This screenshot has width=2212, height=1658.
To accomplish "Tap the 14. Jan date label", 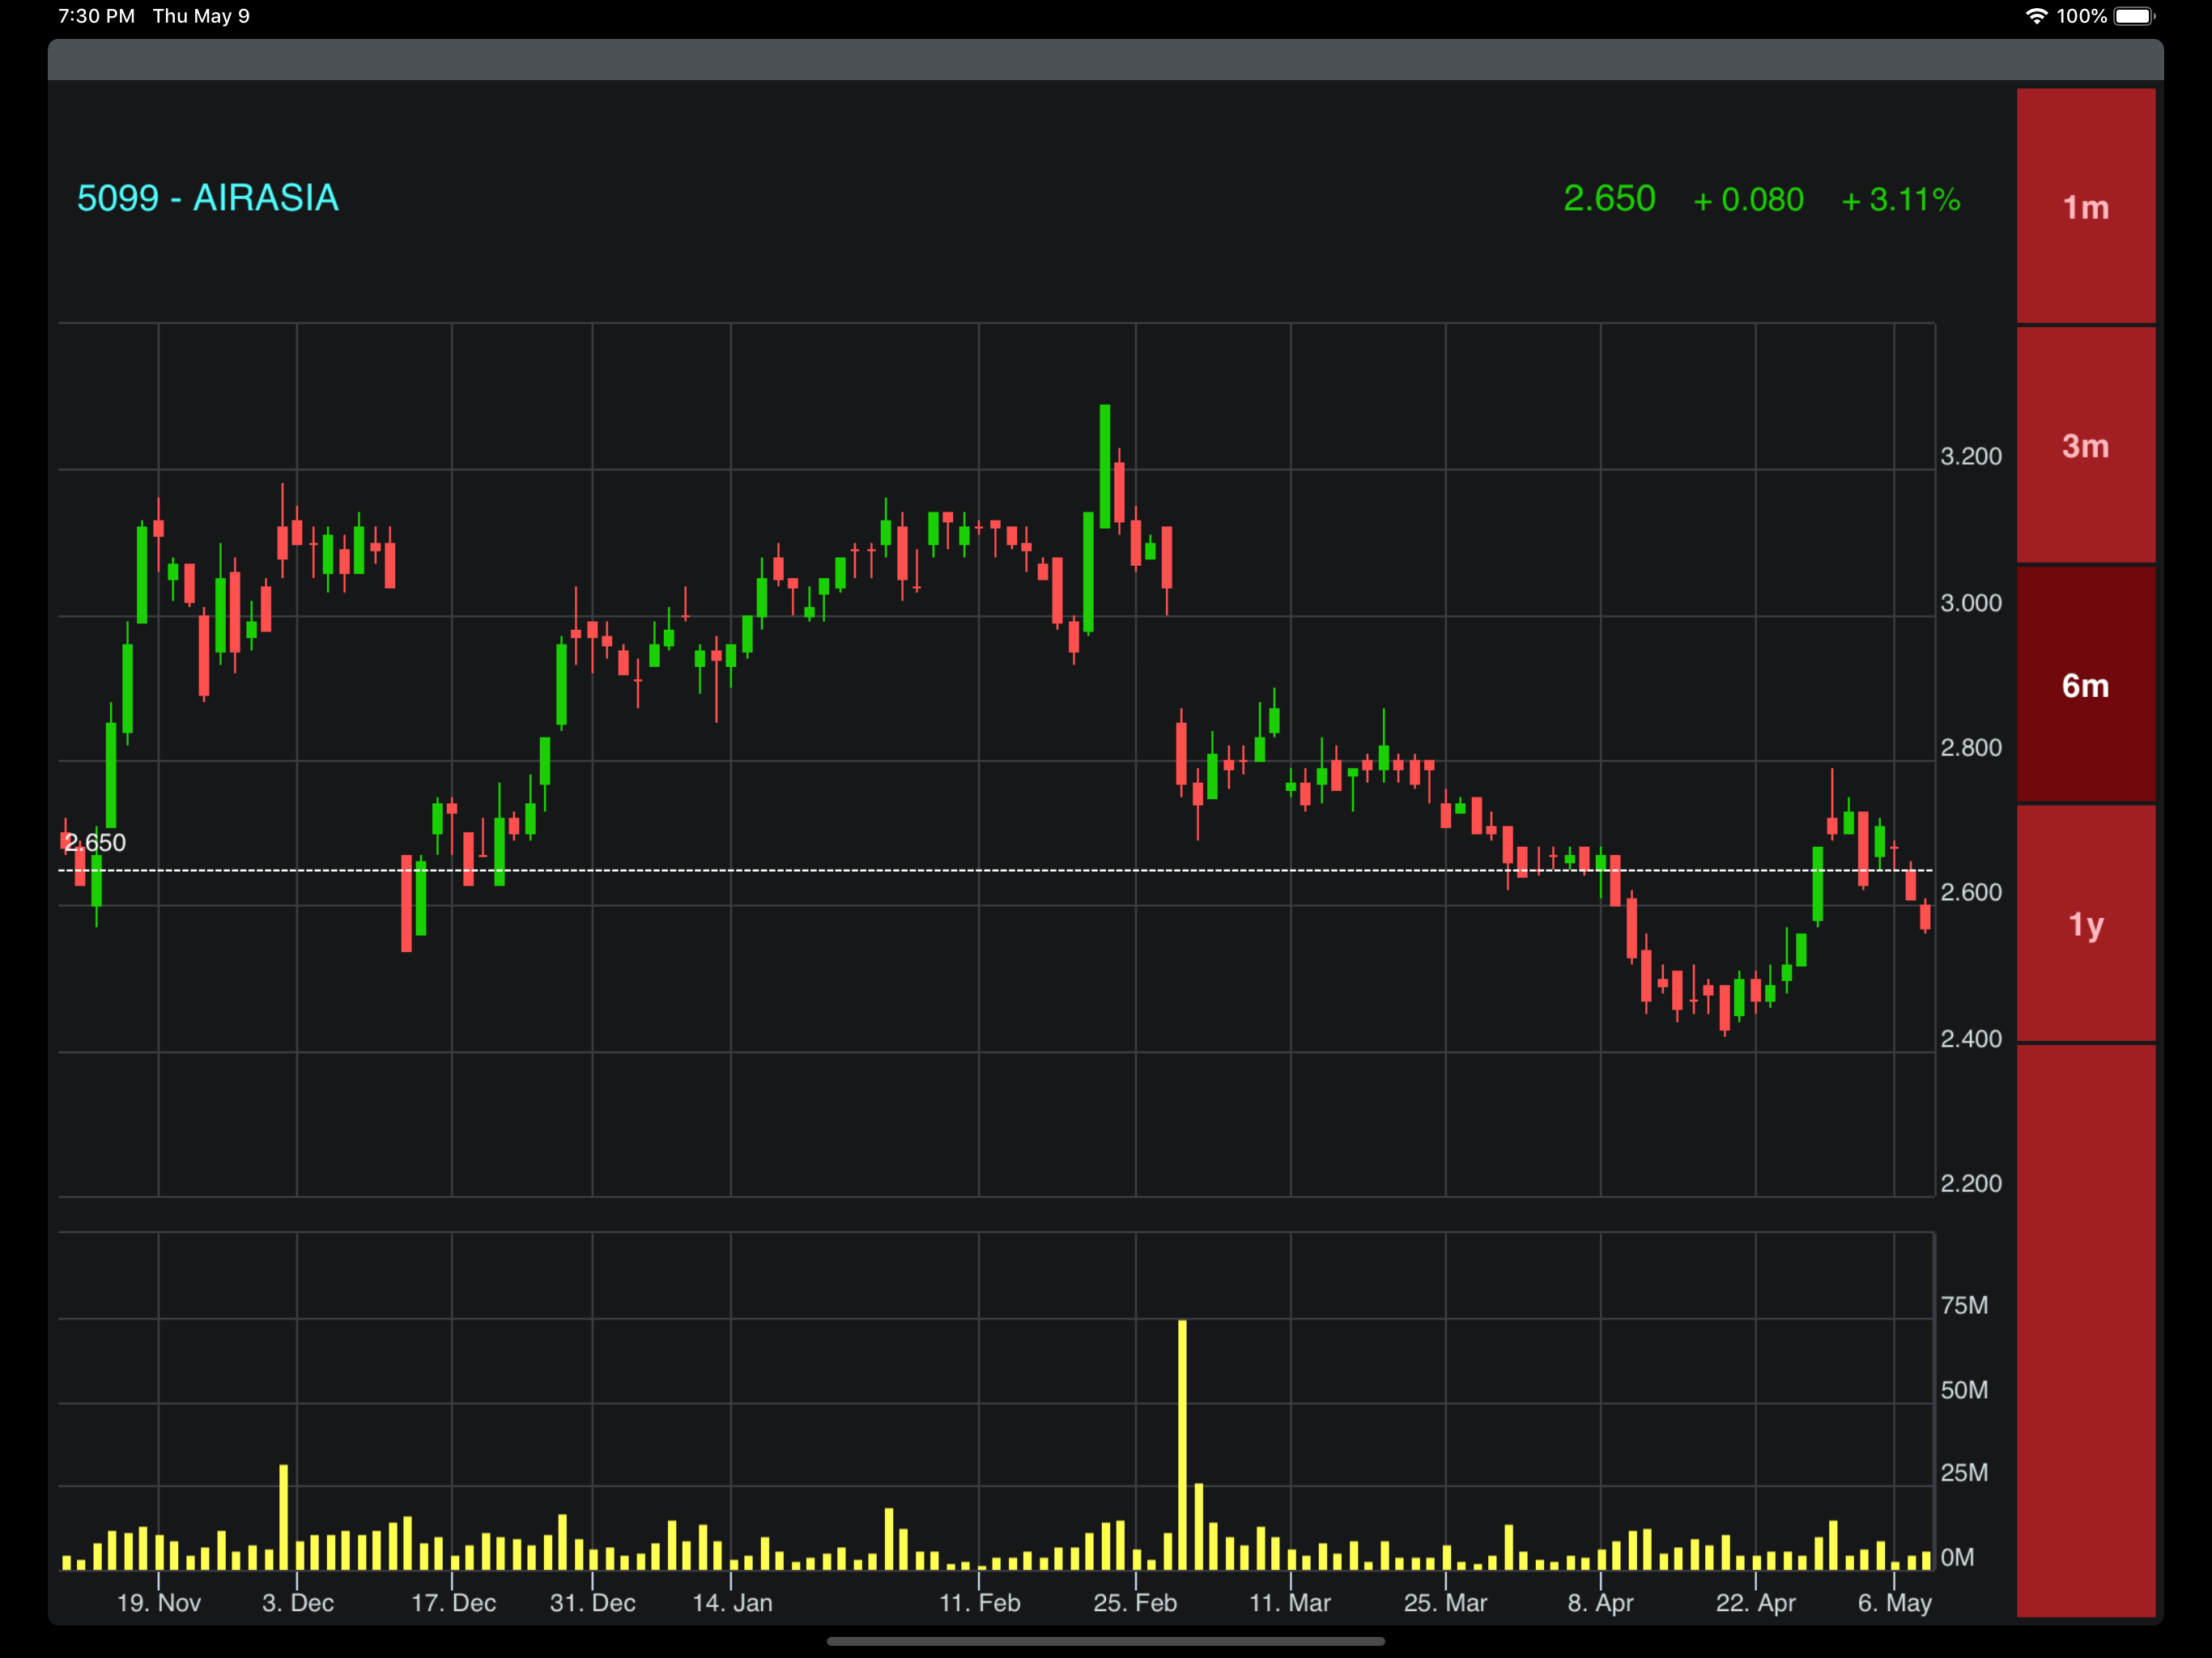I will click(x=732, y=1602).
